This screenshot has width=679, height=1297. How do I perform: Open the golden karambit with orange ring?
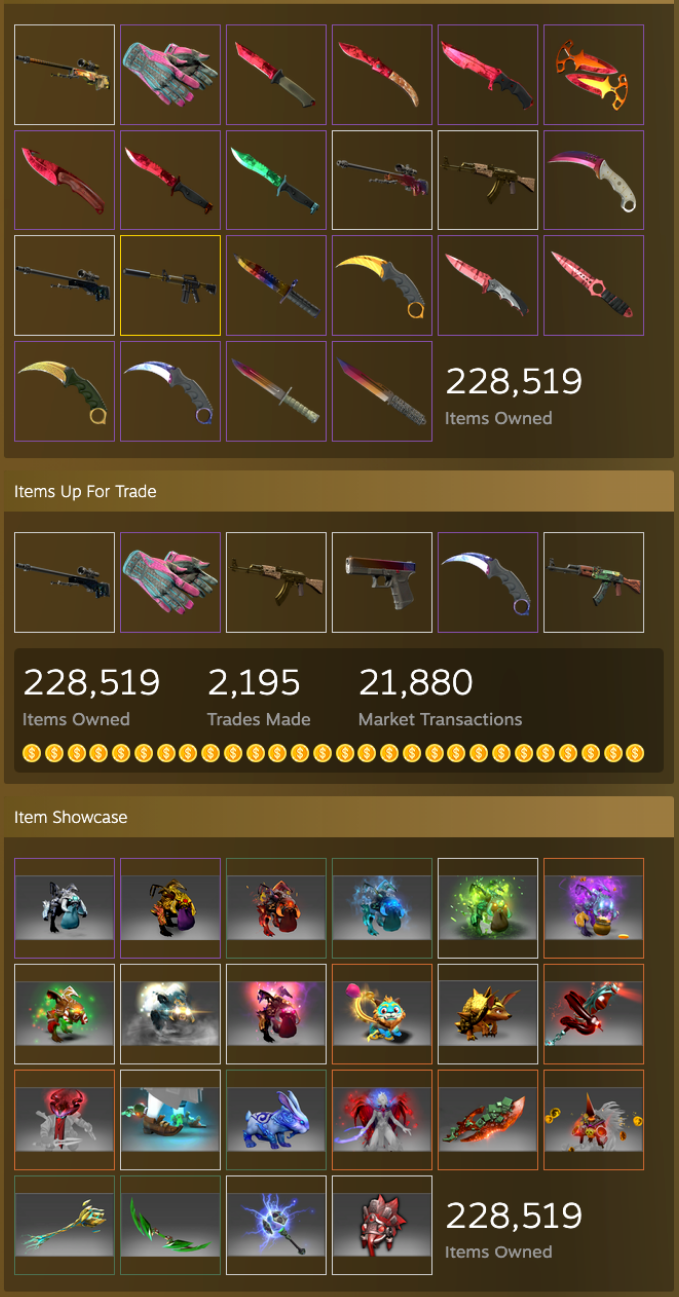[382, 285]
